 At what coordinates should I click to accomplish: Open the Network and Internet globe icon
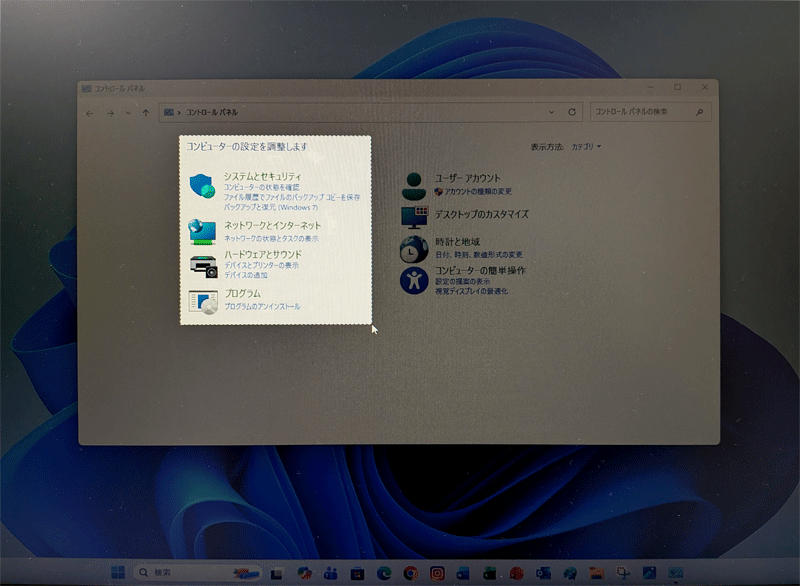coord(203,232)
